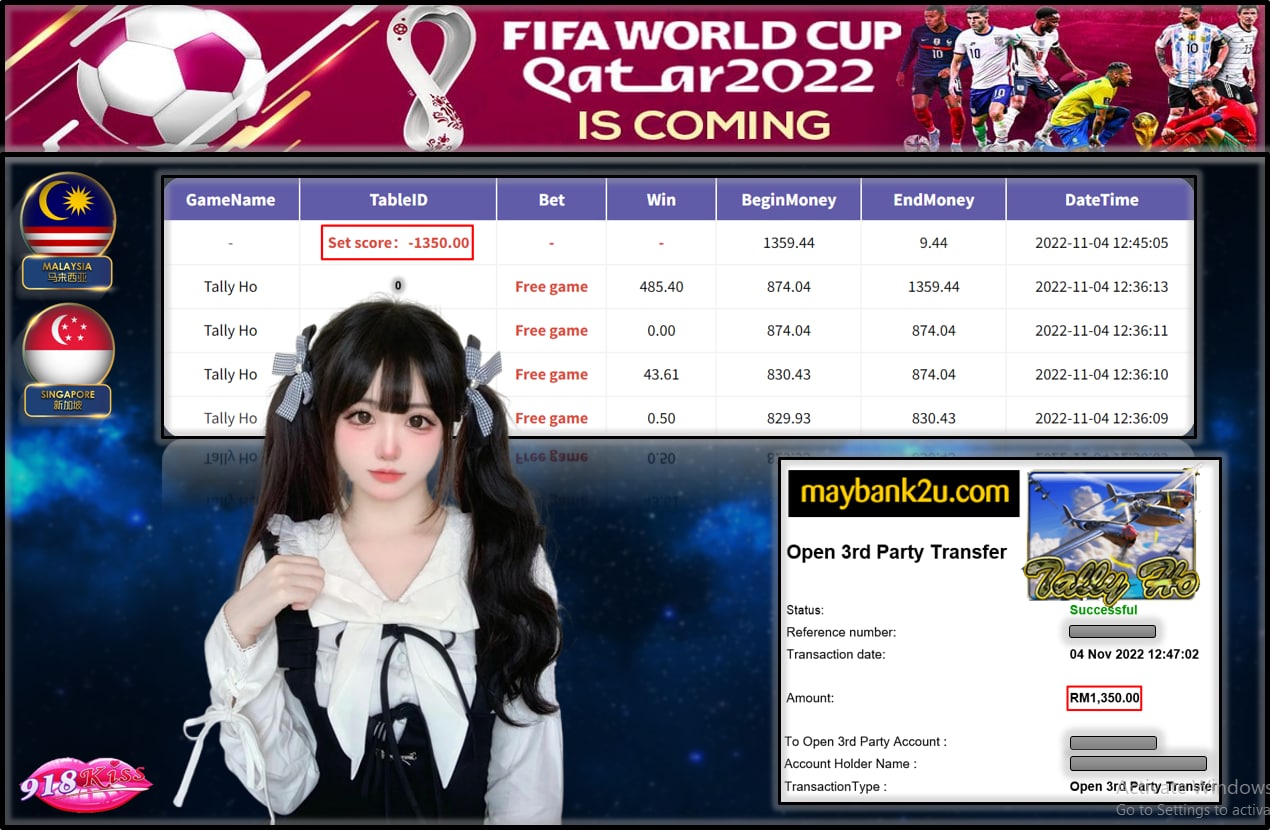
Task: Select the "TransactionType :" label
Action: (835, 787)
